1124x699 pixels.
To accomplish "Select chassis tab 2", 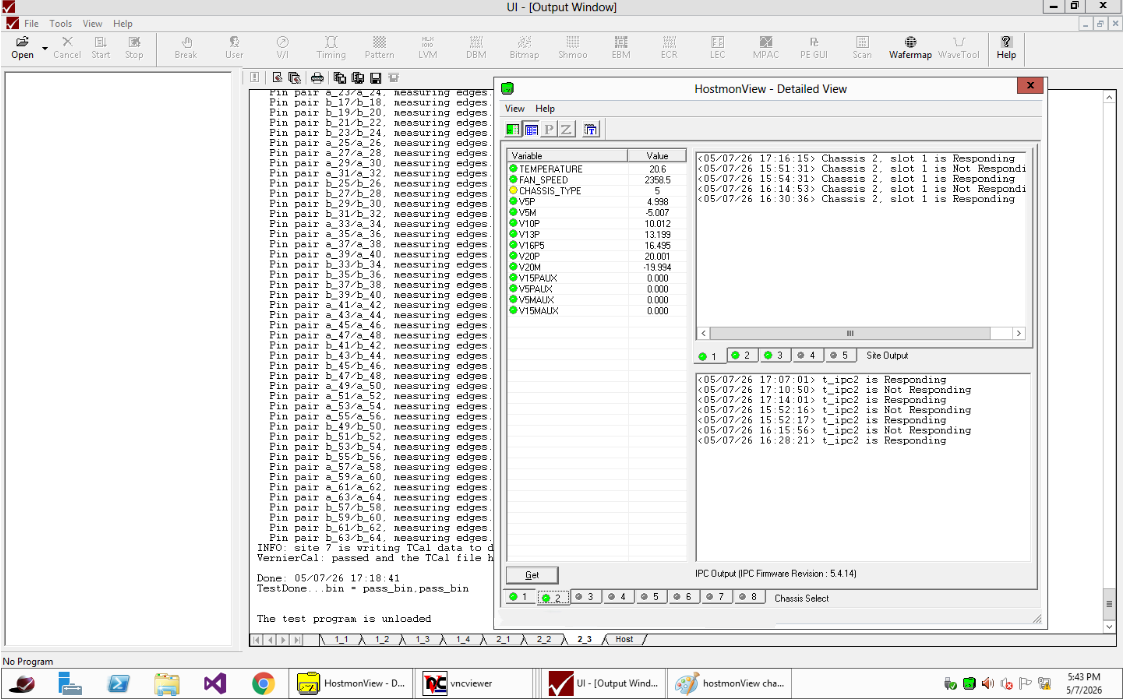I will (x=553, y=597).
